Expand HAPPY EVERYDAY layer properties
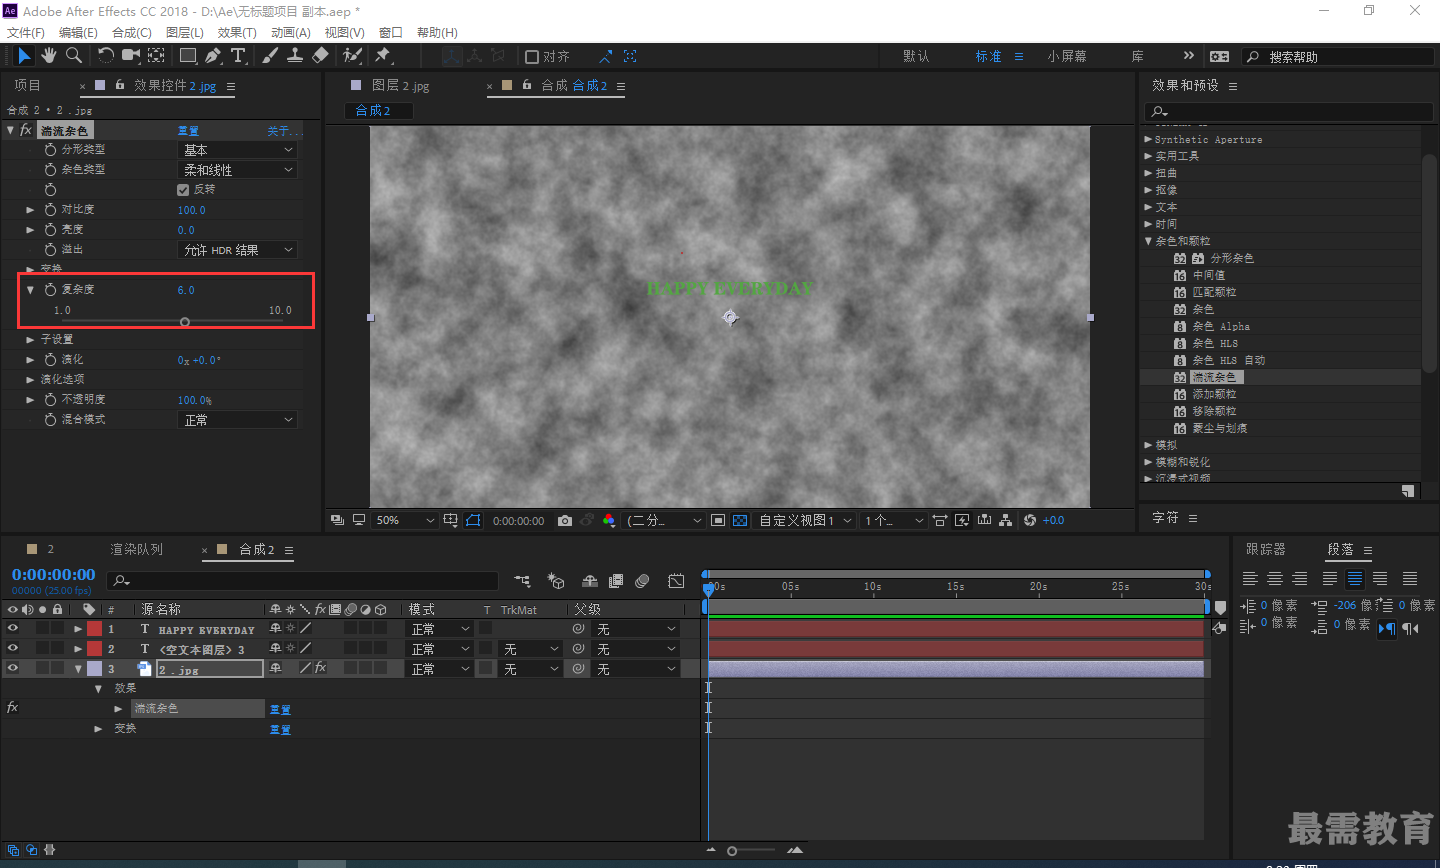1440x868 pixels. (78, 629)
